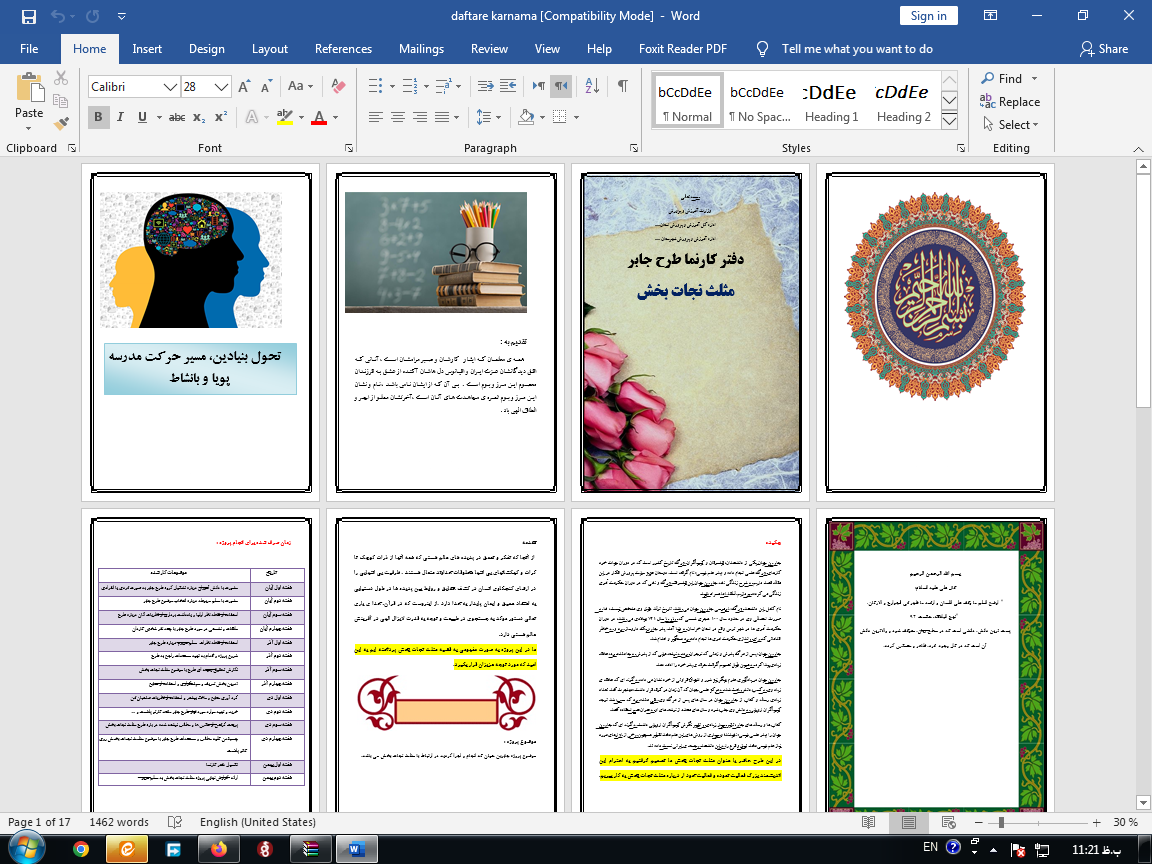The height and width of the screenshot is (864, 1152).
Task: Click the Format Painter brush icon
Action: tap(62, 124)
